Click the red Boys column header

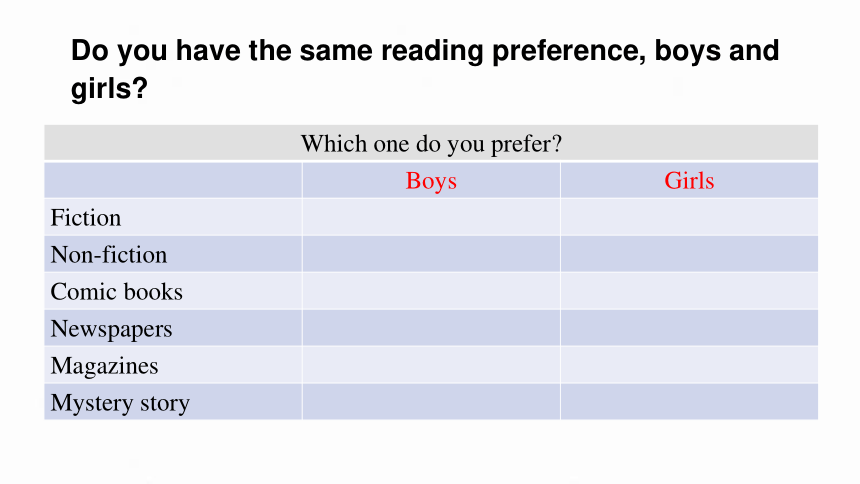point(431,181)
